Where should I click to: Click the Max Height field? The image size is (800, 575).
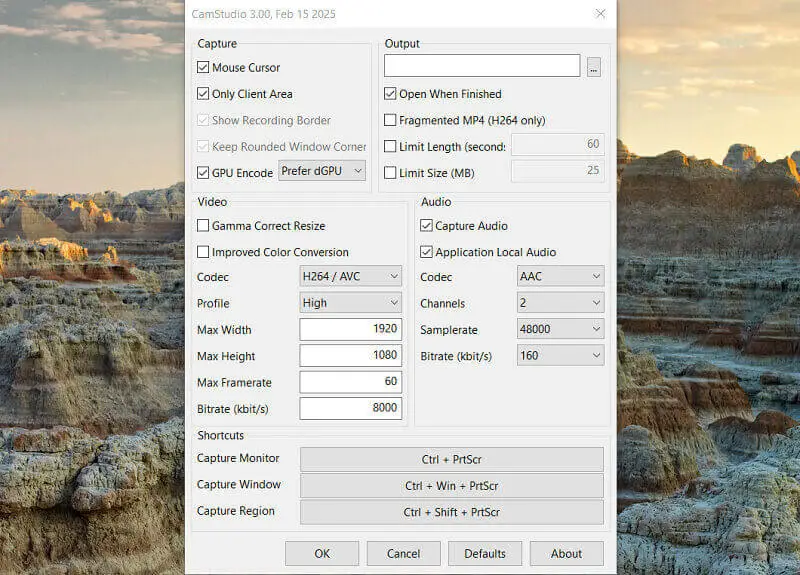click(351, 356)
